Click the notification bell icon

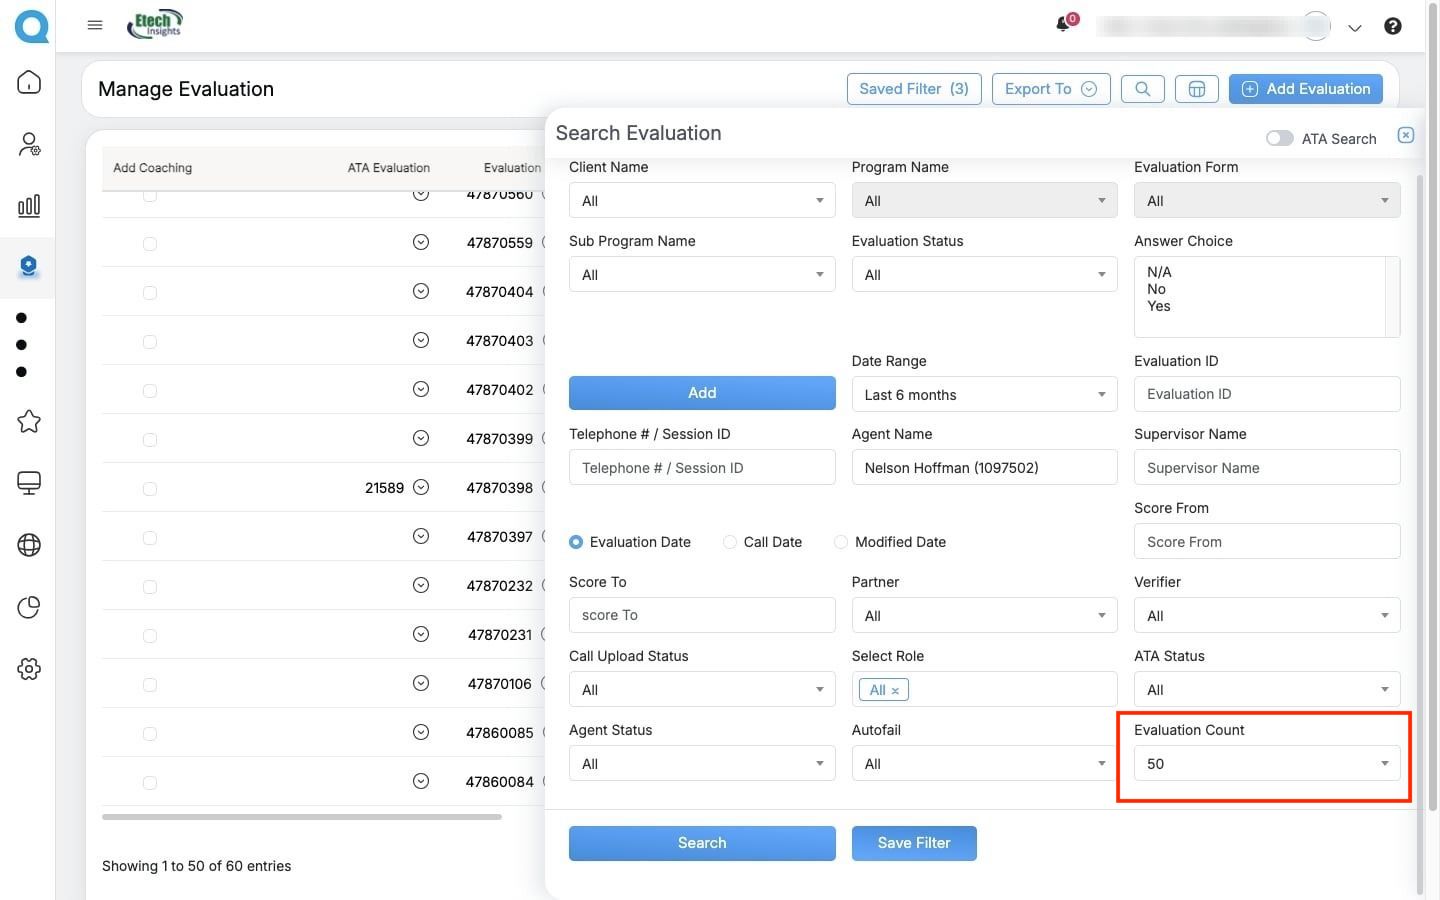pyautogui.click(x=1063, y=25)
